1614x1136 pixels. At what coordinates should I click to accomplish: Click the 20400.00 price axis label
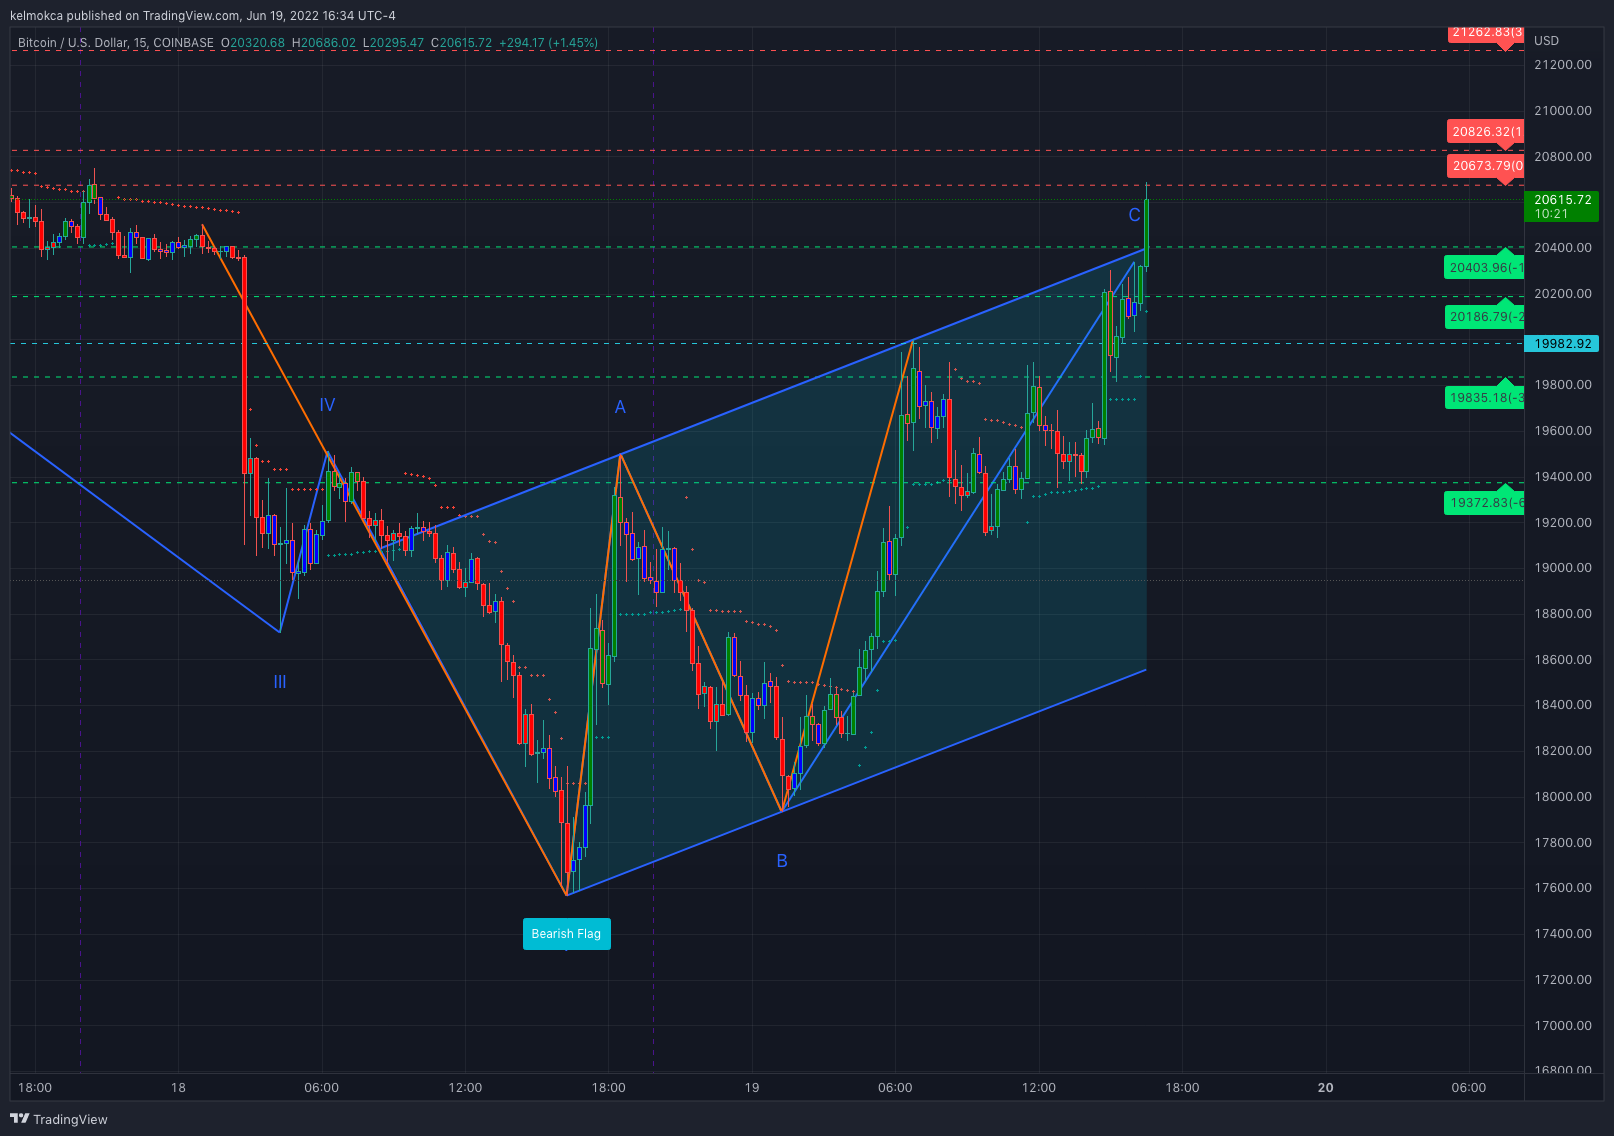[1563, 248]
